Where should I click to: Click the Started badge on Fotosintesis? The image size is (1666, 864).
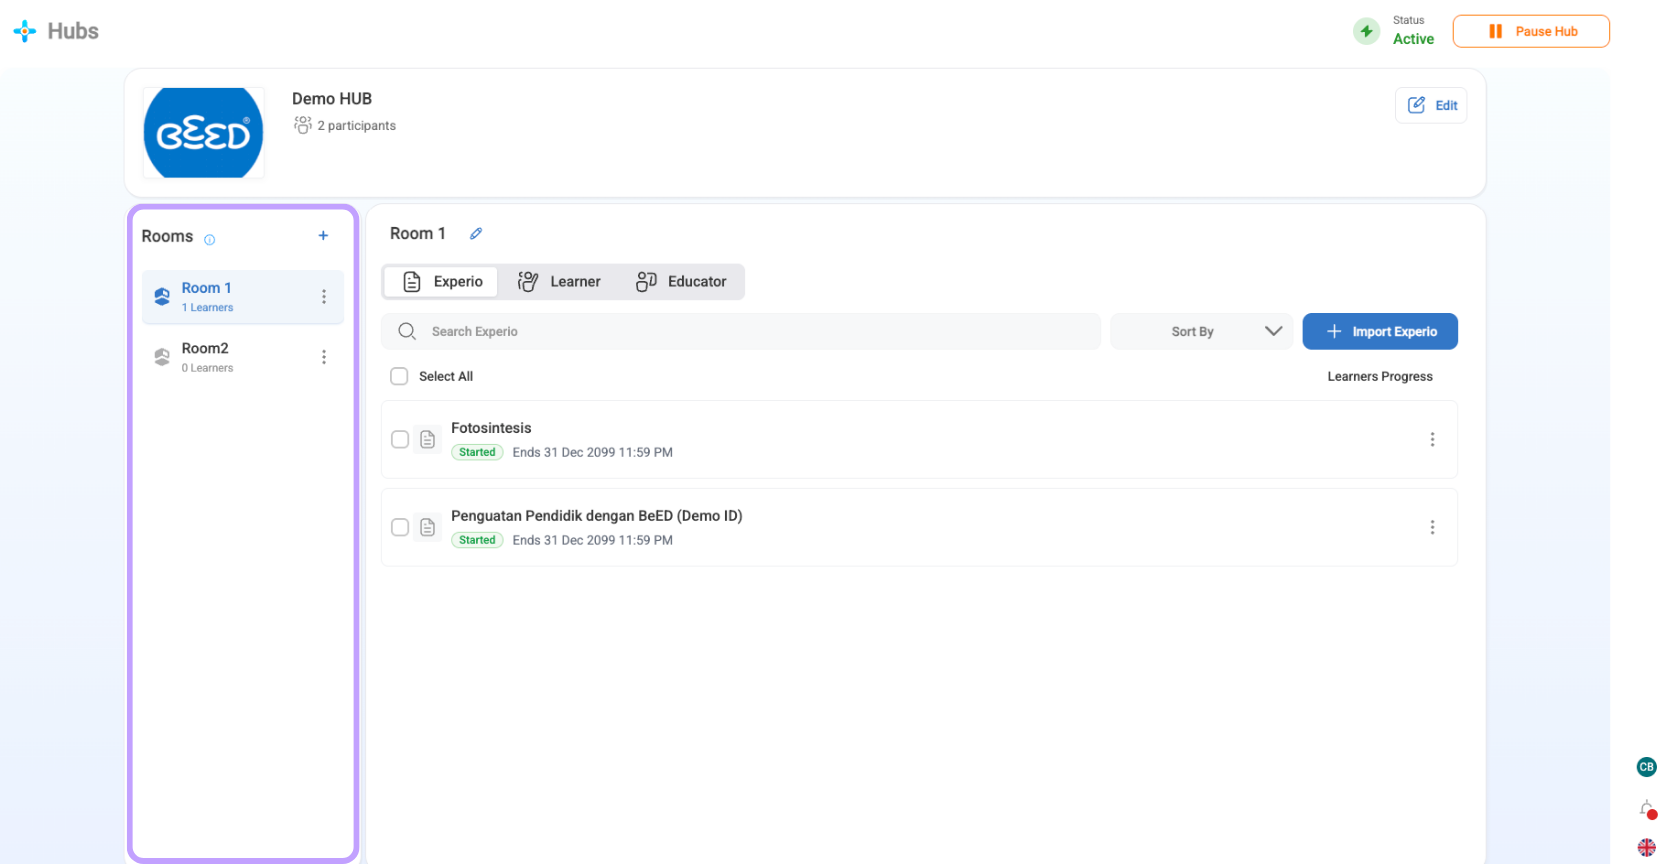point(477,452)
